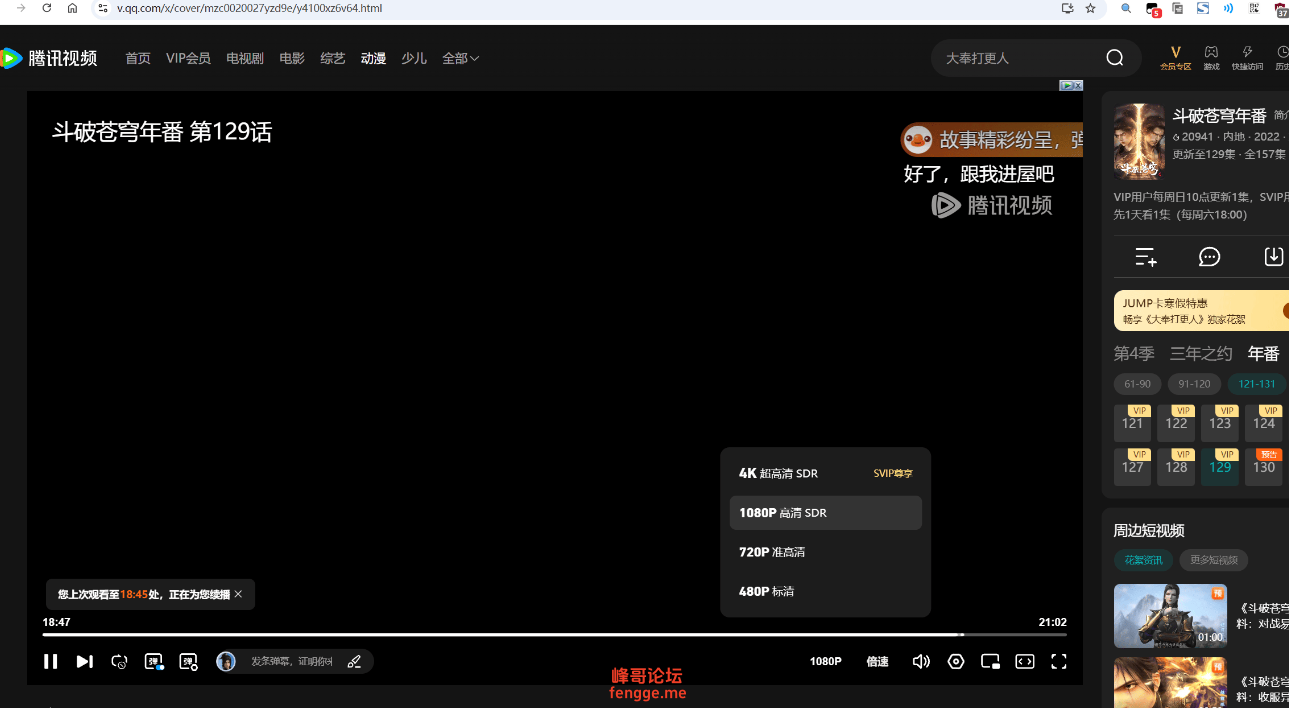Switch to 三年之约 season tab
The width and height of the screenshot is (1289, 708).
click(1201, 353)
